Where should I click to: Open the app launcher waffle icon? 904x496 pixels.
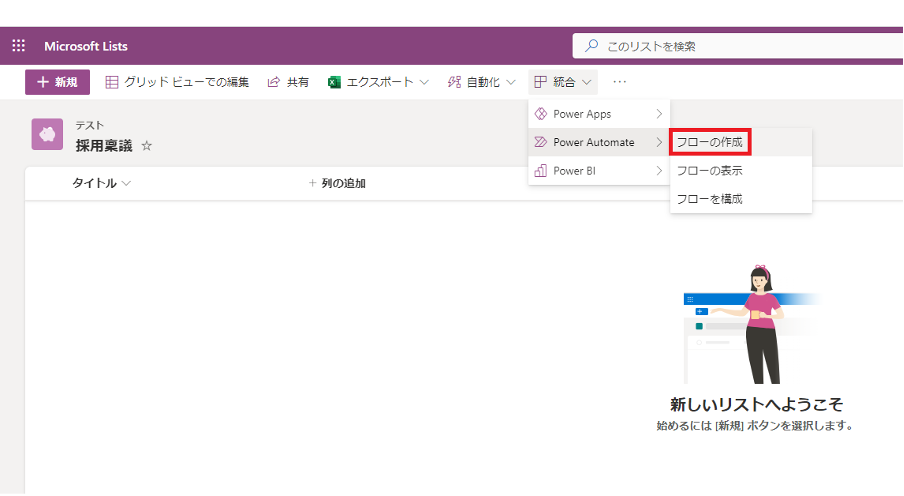tap(18, 46)
